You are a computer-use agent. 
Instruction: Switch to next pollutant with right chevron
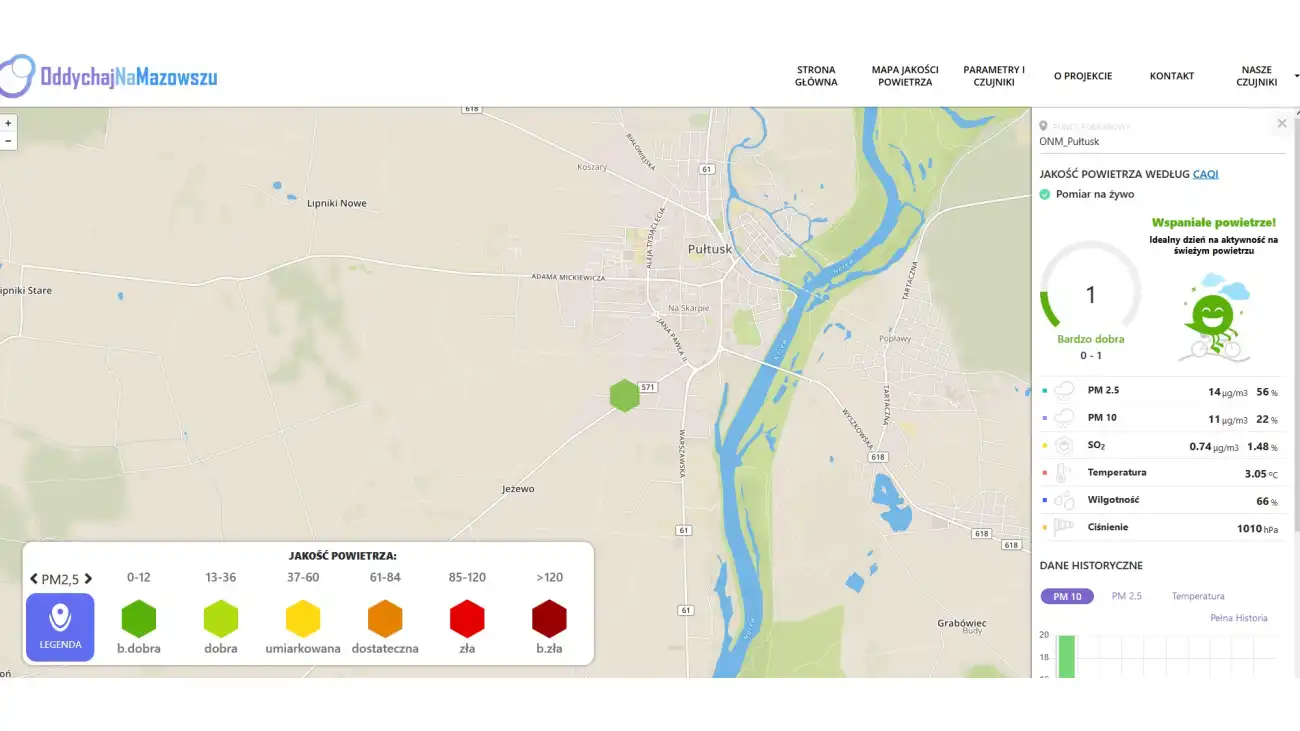coord(88,579)
